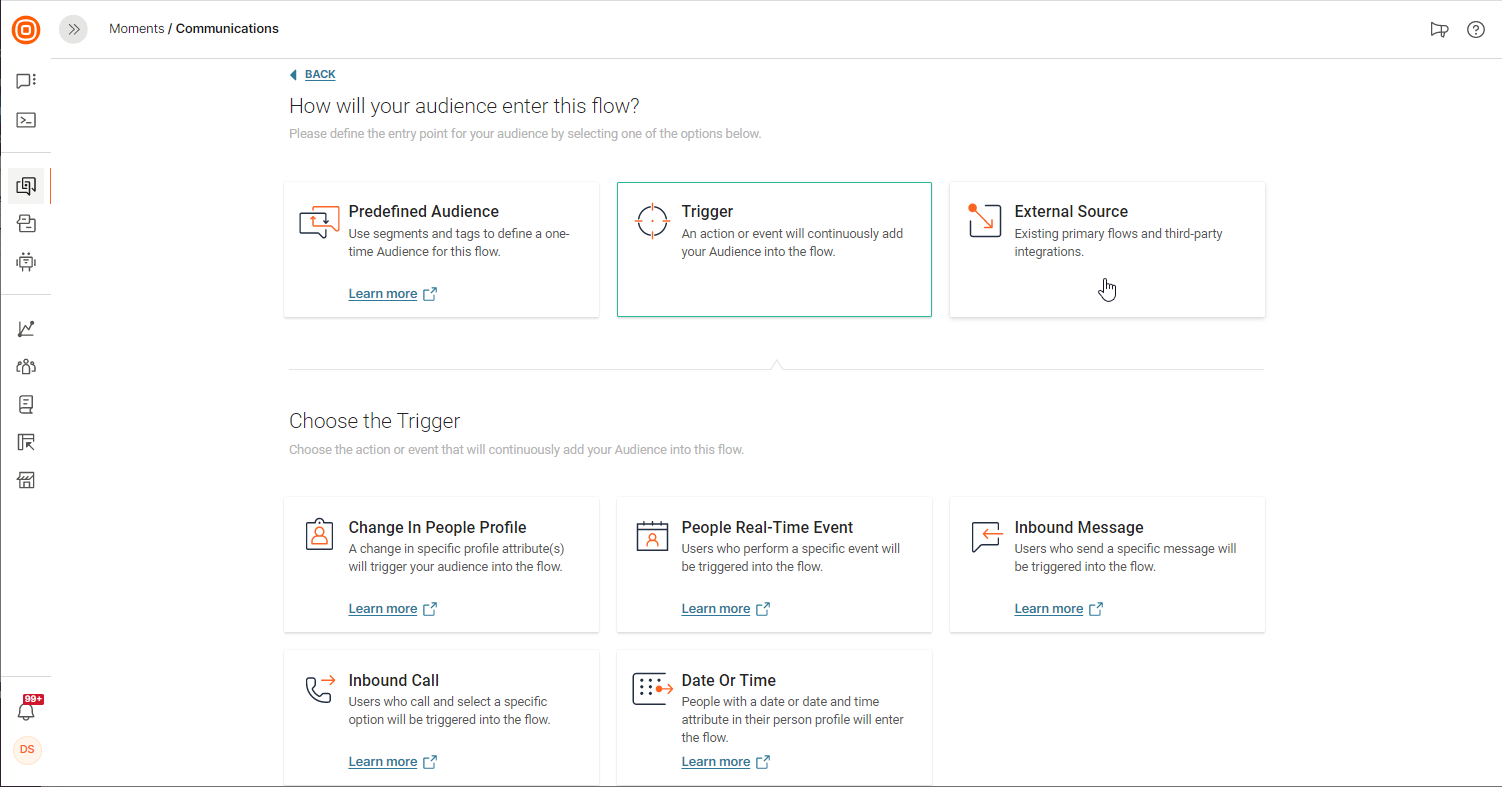Open the robot chatbot icon in the sidebar
Image resolution: width=1502 pixels, height=787 pixels.
[26, 262]
